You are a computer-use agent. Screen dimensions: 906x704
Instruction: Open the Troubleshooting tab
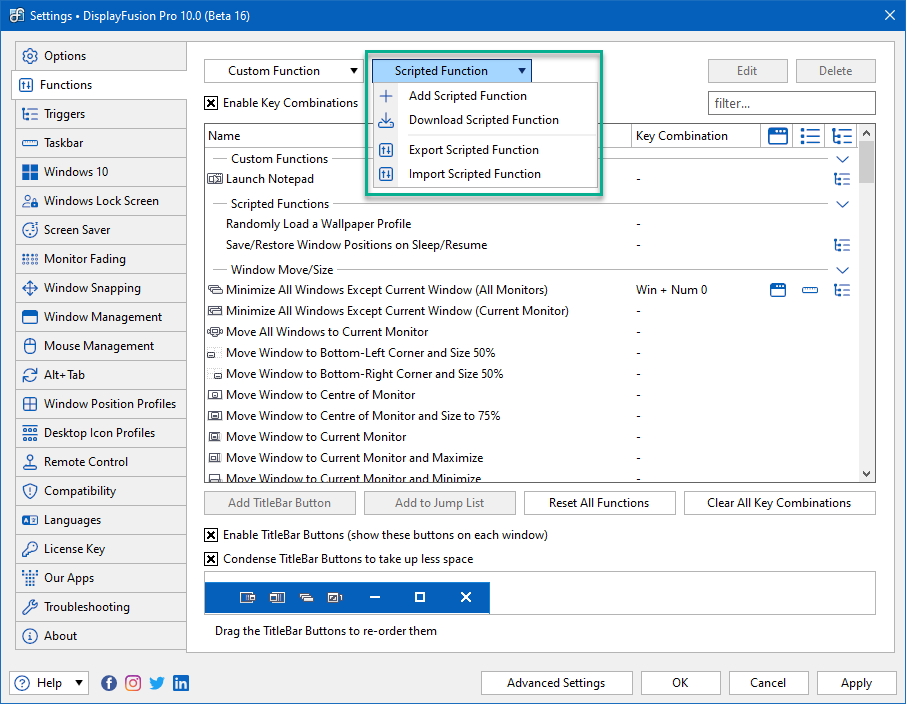(101, 607)
